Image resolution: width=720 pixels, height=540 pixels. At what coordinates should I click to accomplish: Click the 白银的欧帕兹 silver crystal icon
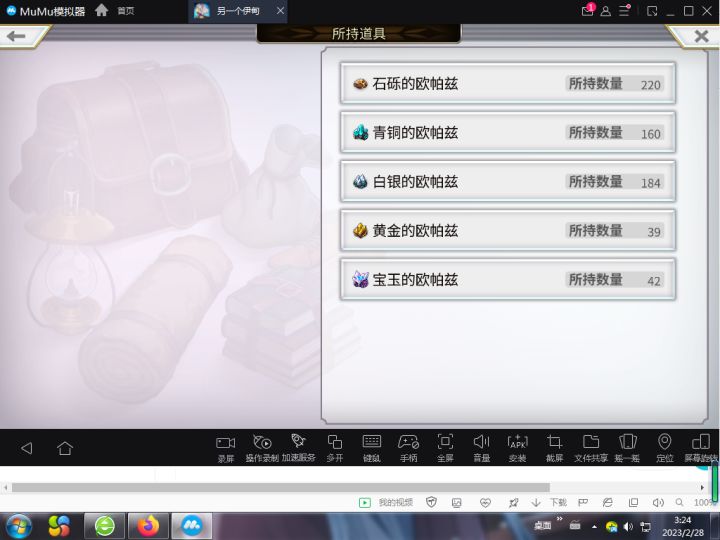click(360, 182)
